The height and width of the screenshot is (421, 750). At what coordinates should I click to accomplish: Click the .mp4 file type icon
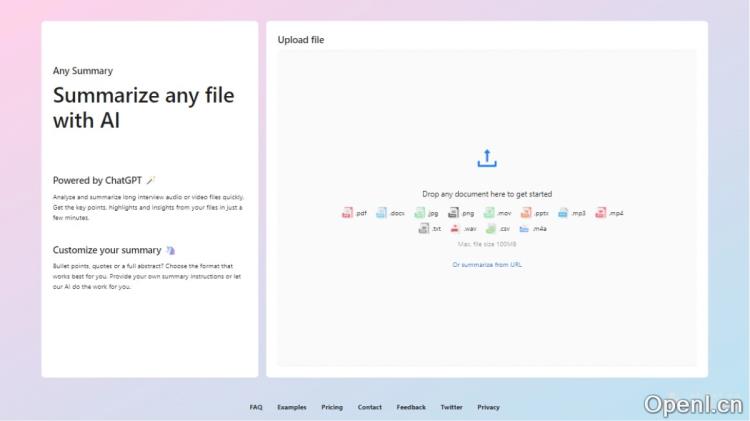coord(601,213)
